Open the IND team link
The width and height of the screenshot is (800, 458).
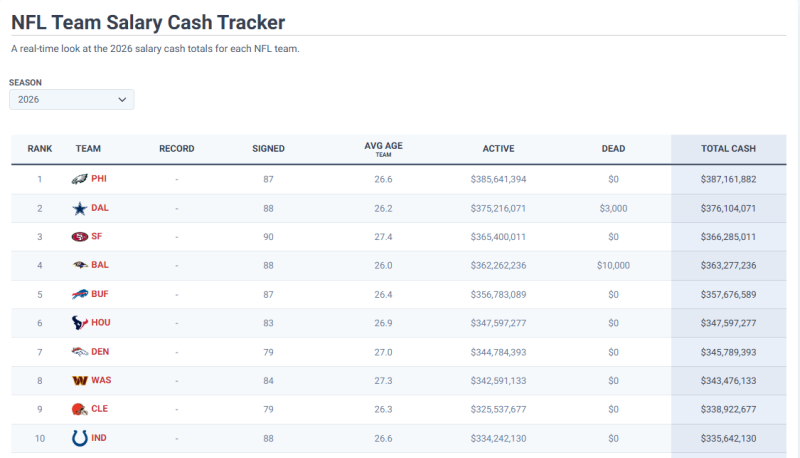(99, 438)
